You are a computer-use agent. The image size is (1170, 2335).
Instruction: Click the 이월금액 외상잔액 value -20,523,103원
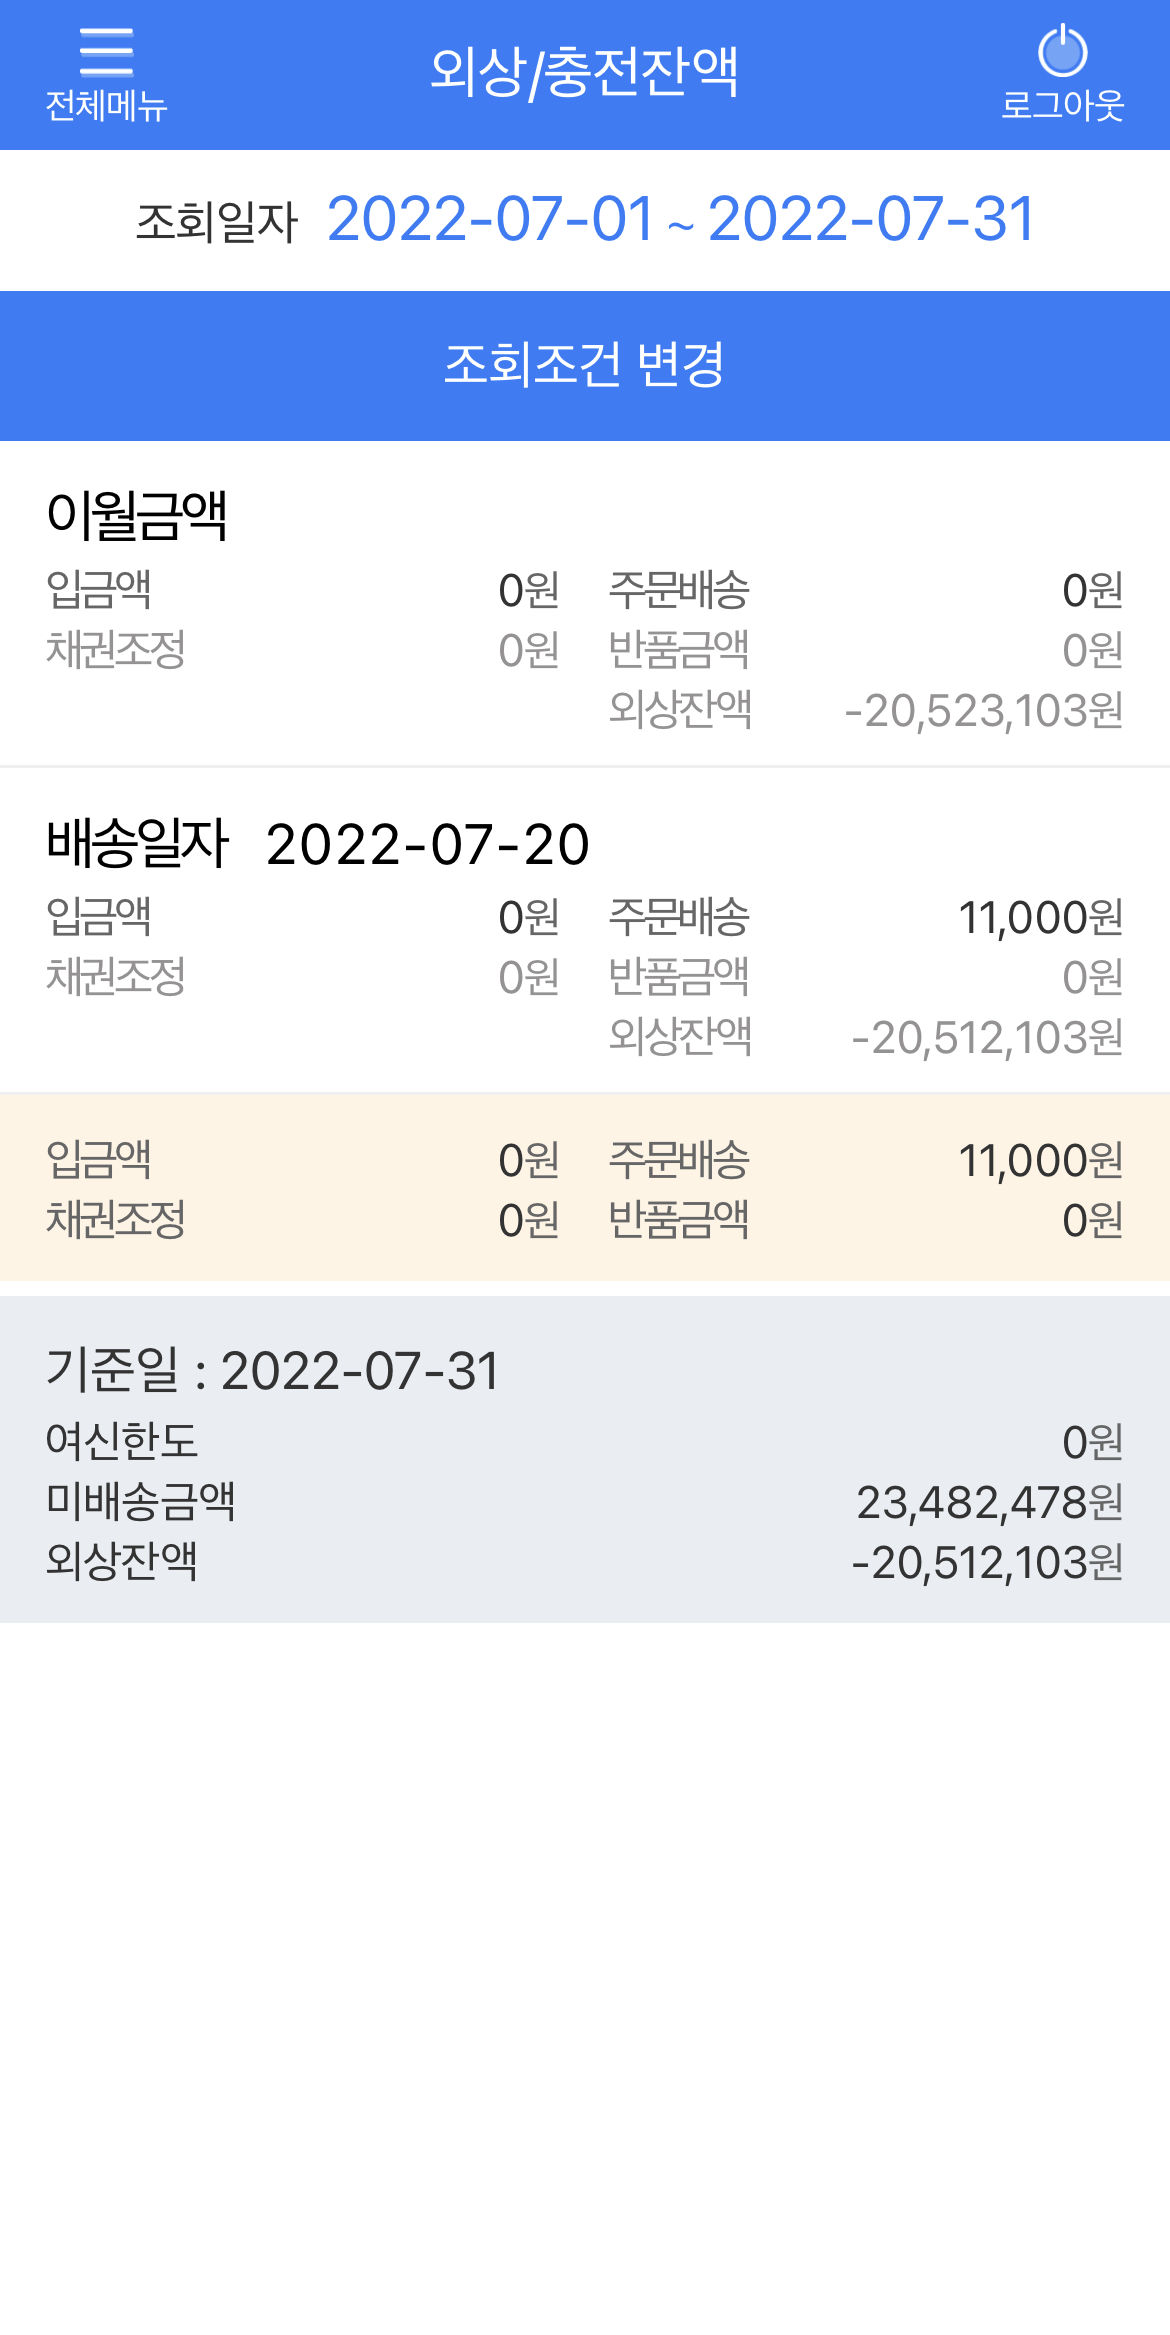coord(984,711)
